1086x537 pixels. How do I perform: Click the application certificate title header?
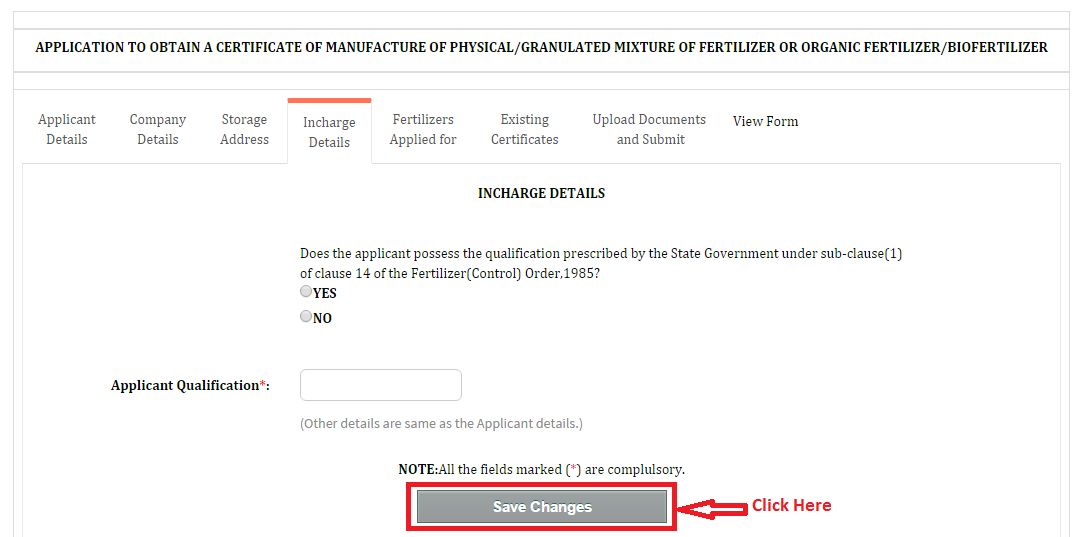click(541, 48)
